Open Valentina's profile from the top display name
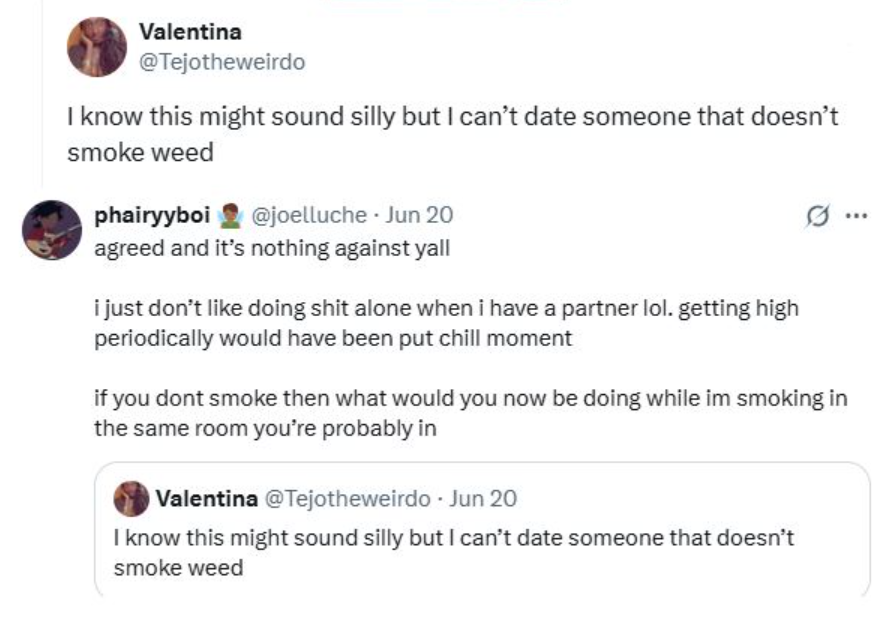 pos(190,32)
